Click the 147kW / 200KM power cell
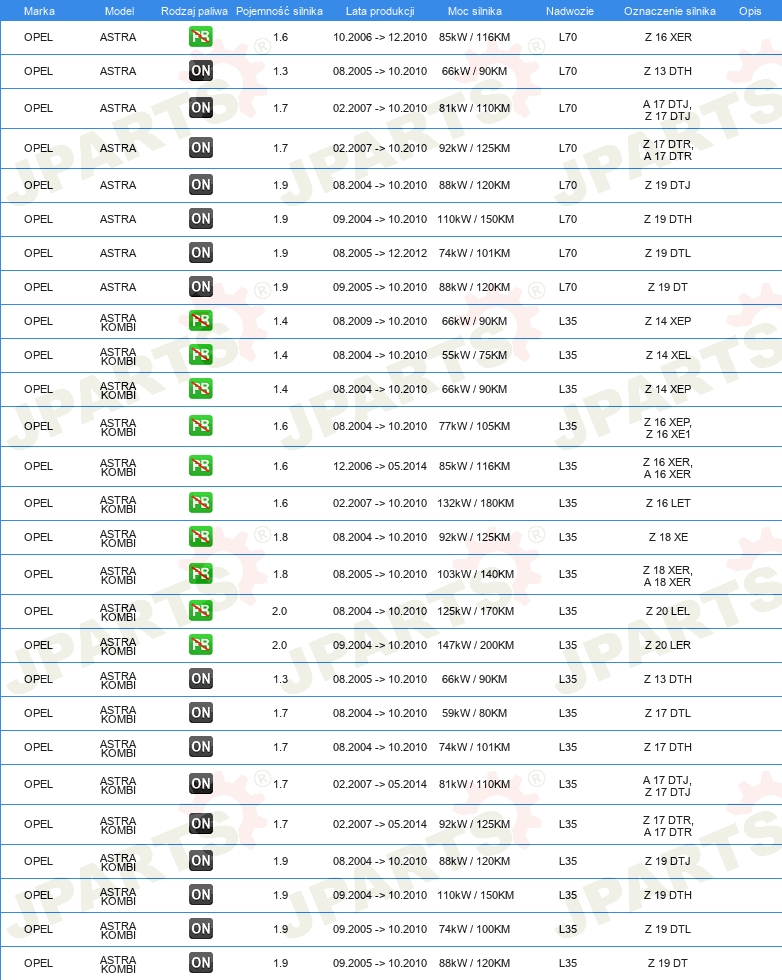The width and height of the screenshot is (782, 980). tap(476, 645)
